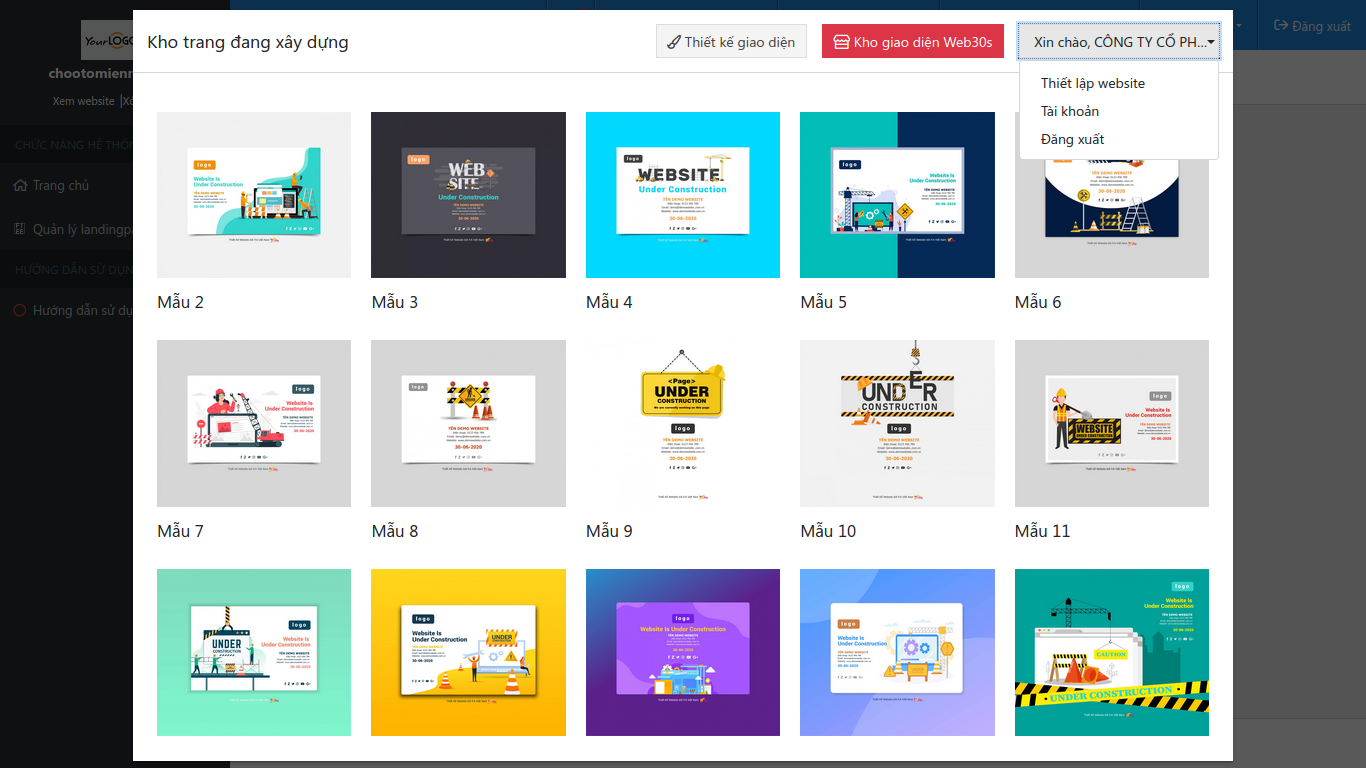Collapse the Xin chào account dropdown
This screenshot has height=768, width=1366.
point(1119,42)
